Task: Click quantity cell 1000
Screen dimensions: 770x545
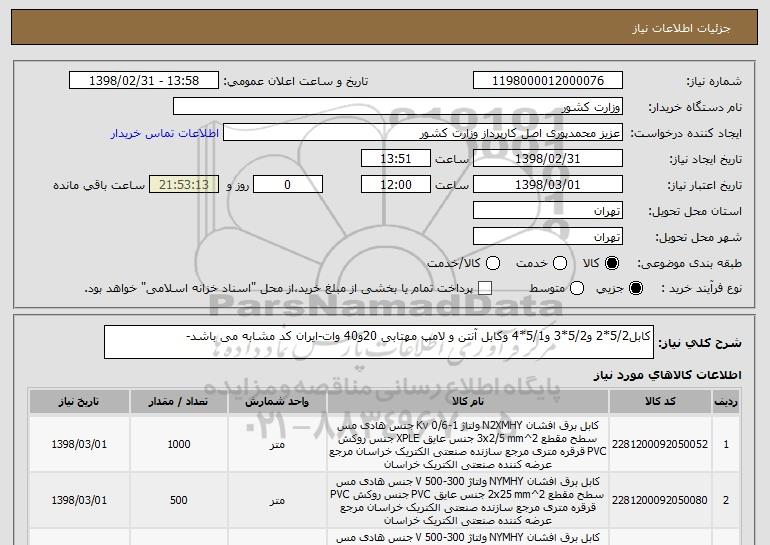Action: tap(179, 444)
